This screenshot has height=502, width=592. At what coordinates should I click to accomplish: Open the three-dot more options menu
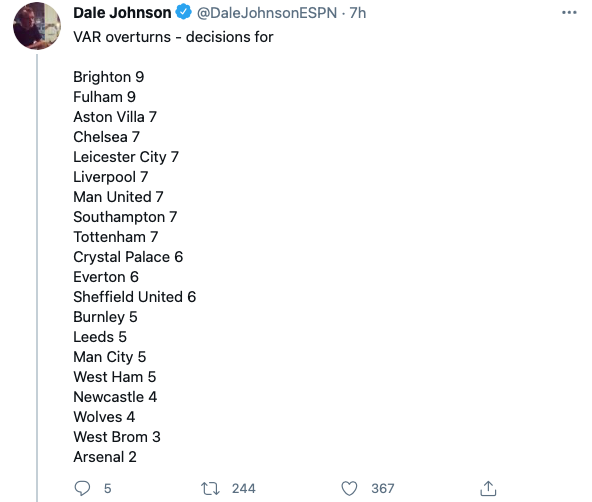tap(569, 12)
